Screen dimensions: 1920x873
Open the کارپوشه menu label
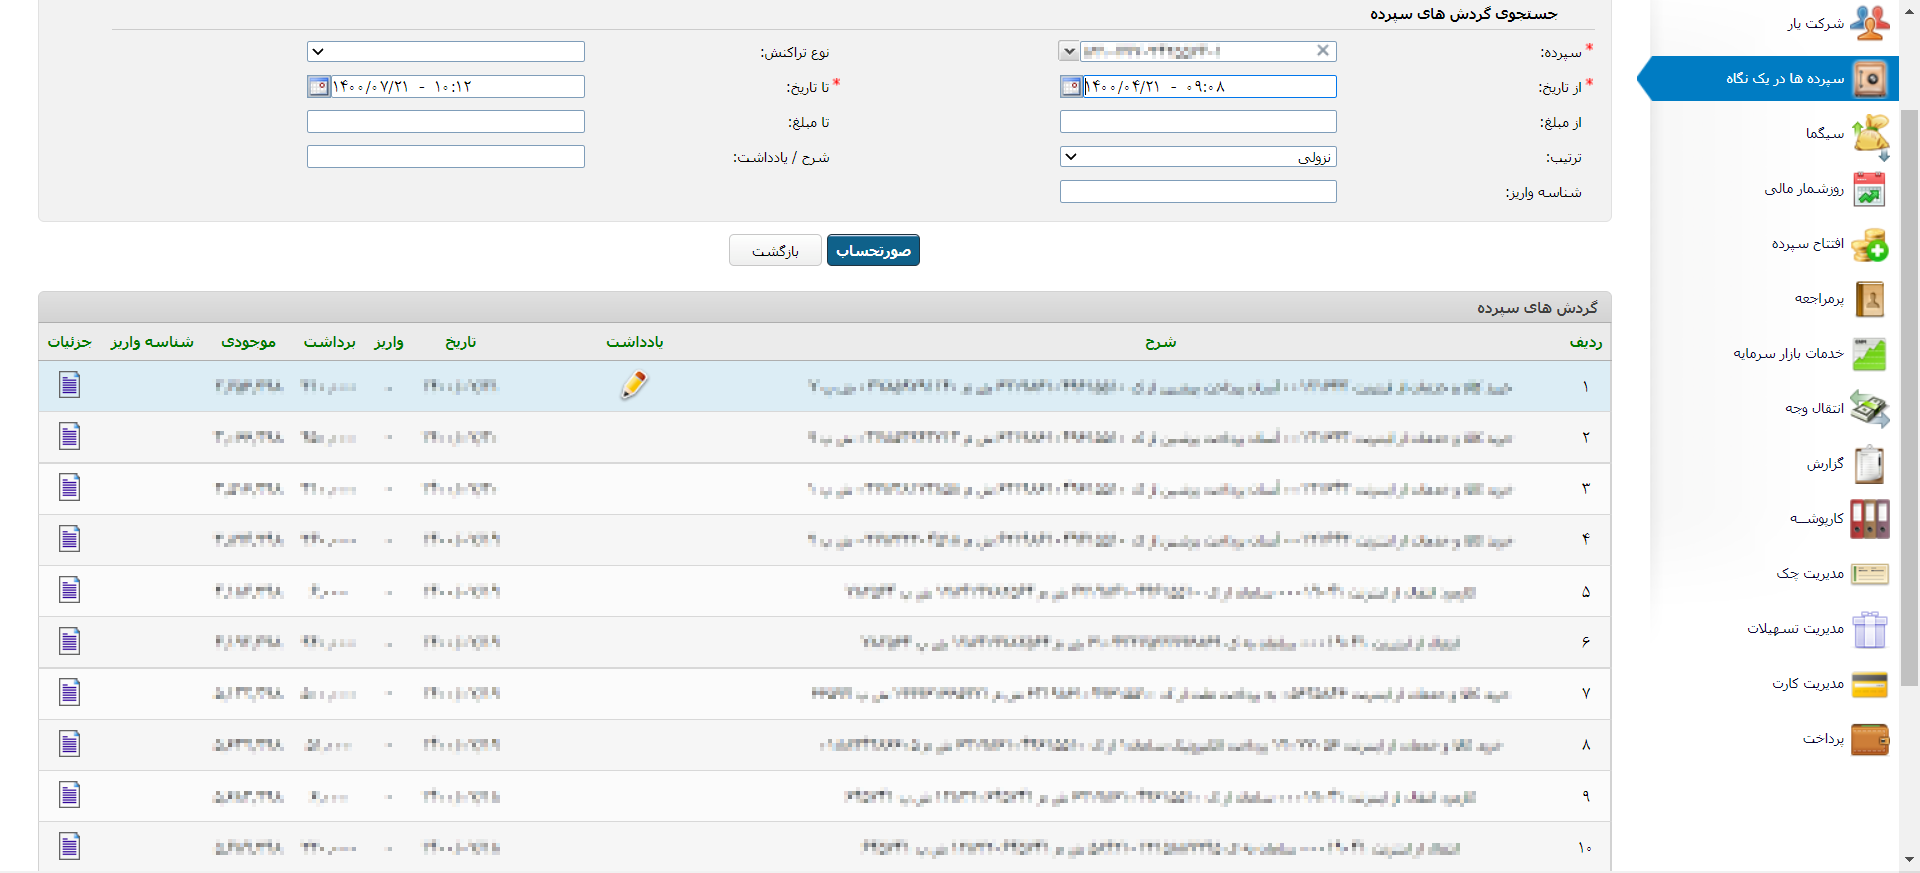tap(1817, 518)
